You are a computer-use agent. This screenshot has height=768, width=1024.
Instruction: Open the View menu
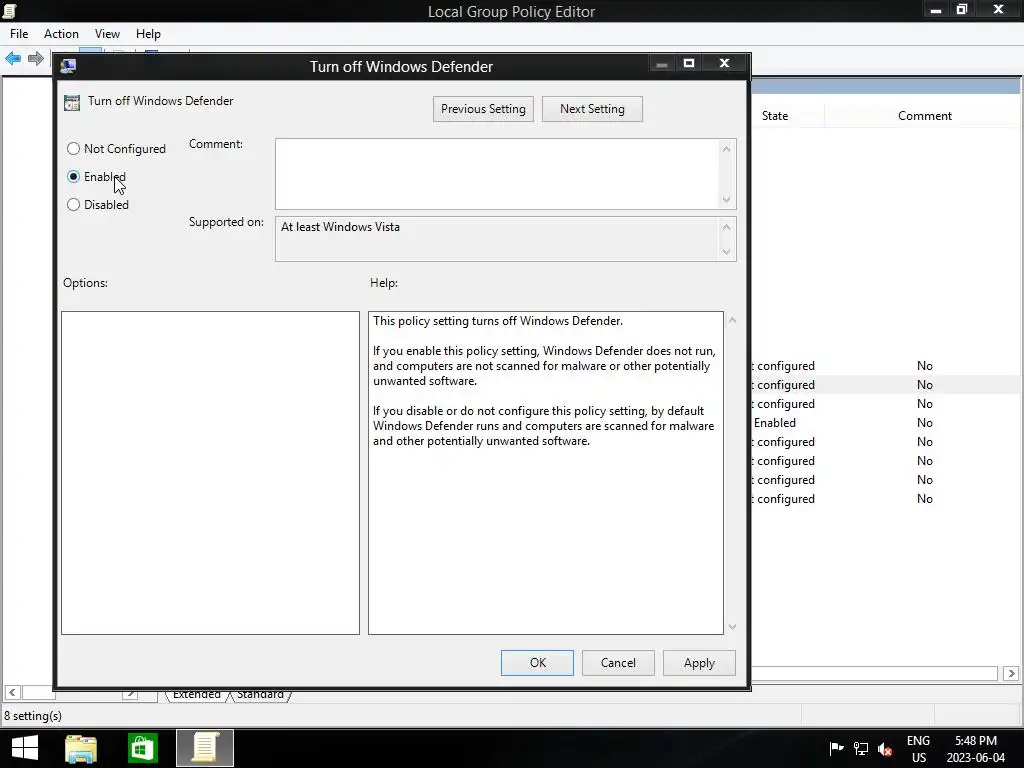[x=107, y=34]
